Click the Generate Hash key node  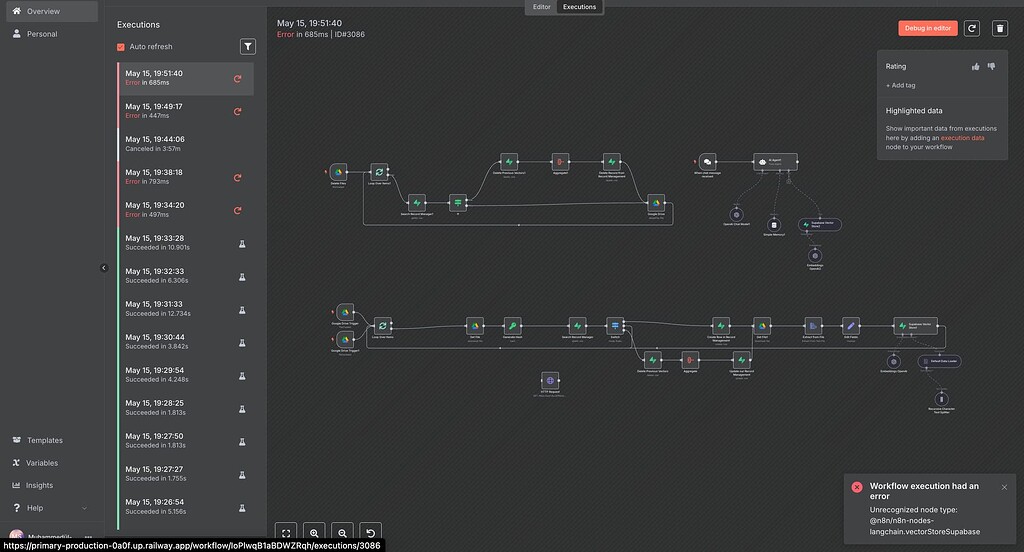pyautogui.click(x=512, y=326)
